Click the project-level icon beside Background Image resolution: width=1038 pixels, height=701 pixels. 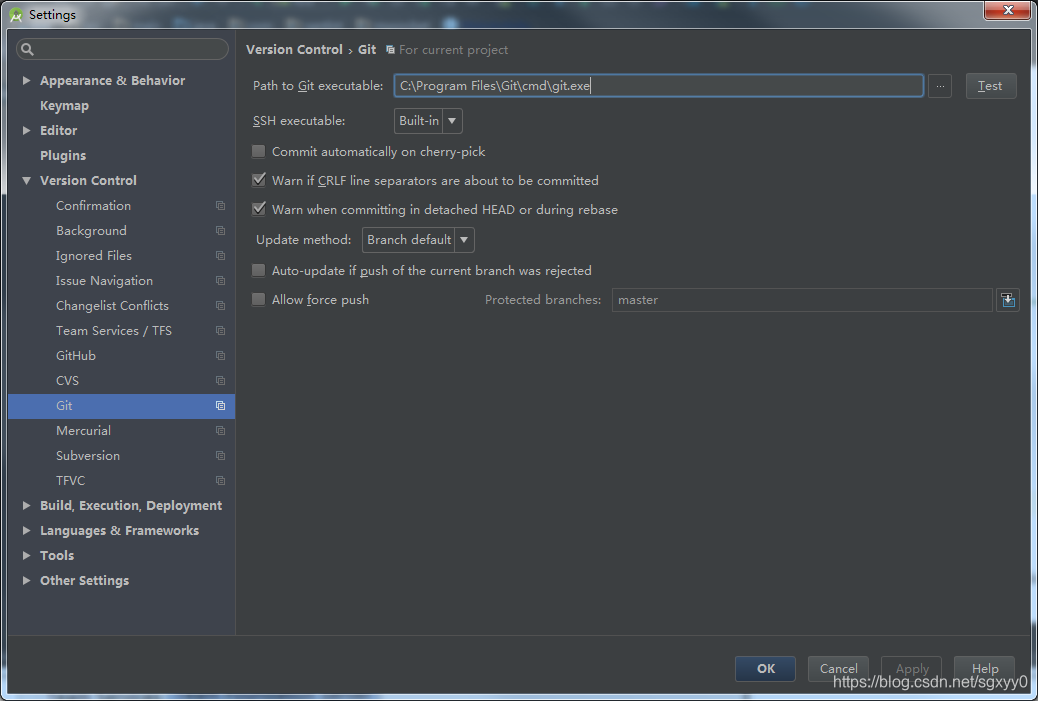220,231
